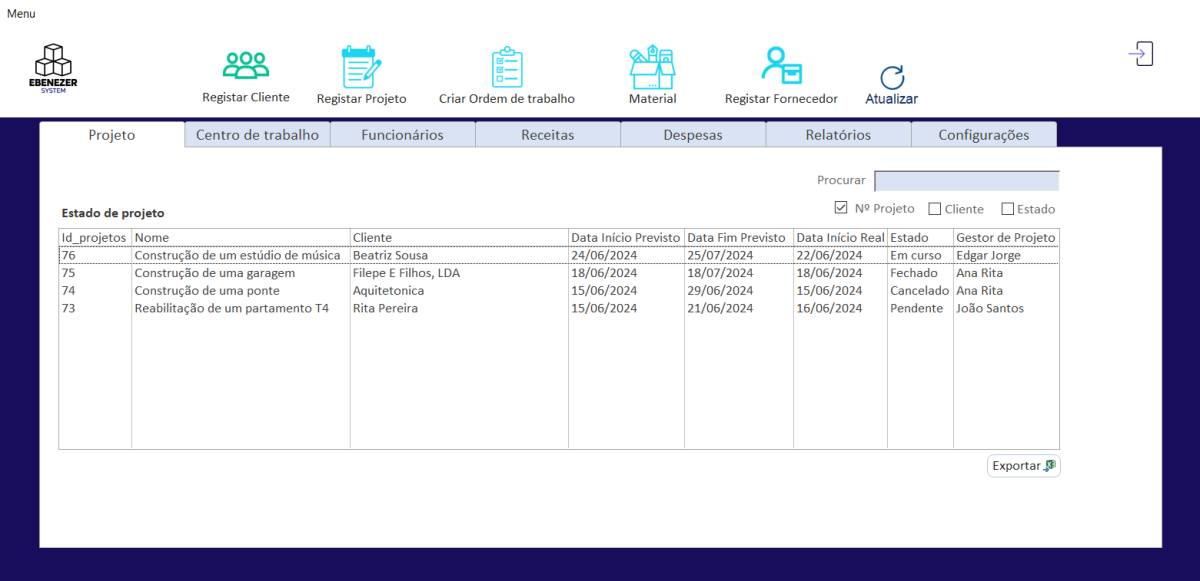
Task: Switch to the Centro de trabalho tab
Action: (x=257, y=135)
